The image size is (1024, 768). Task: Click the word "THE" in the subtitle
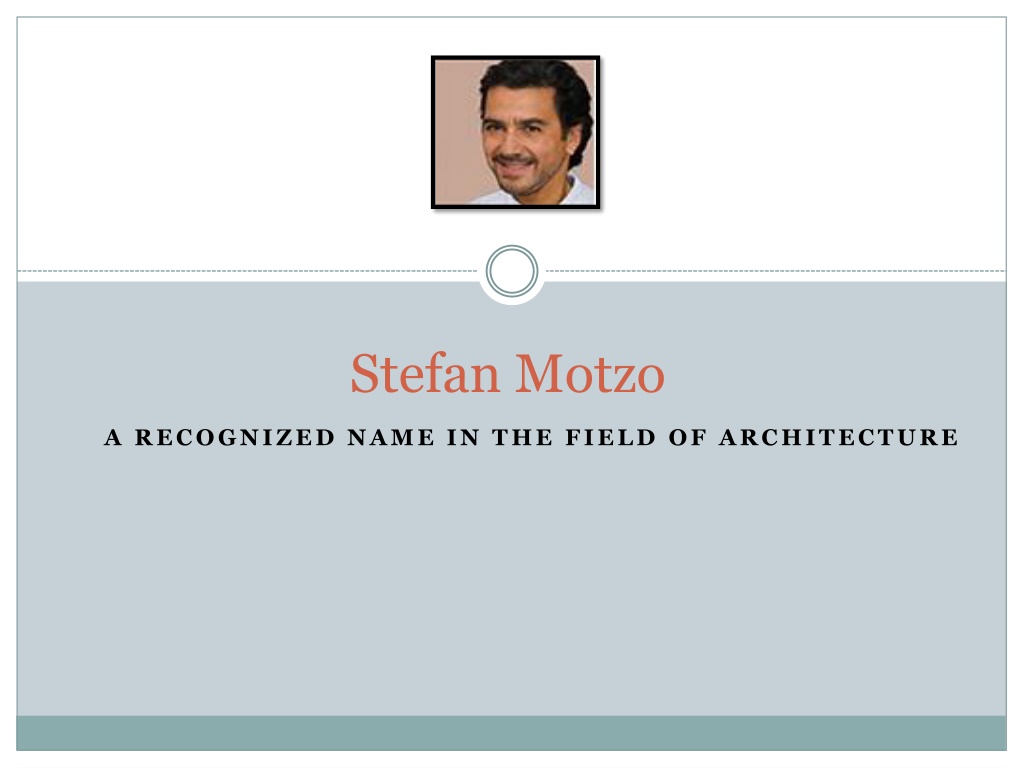[522, 437]
